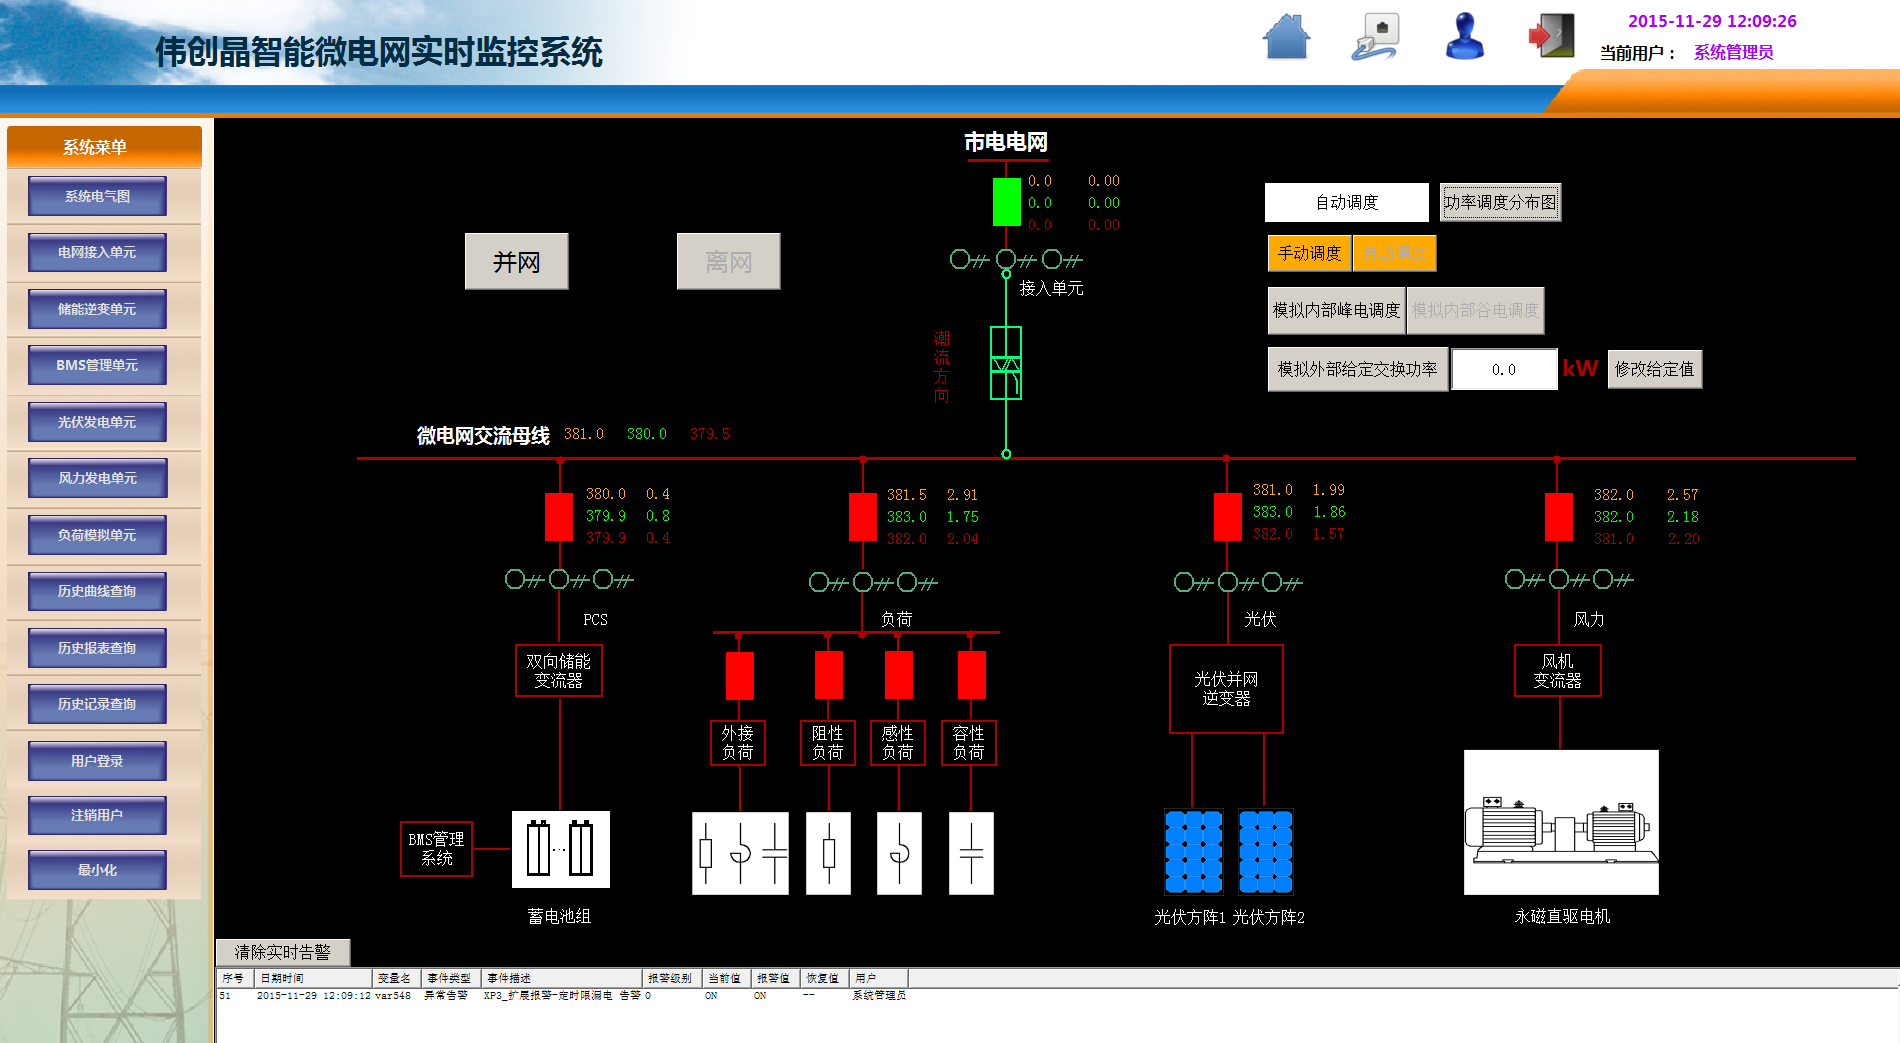1900x1043 pixels.
Task: Select BMS管理单元 in the sidebar
Action: pyautogui.click(x=97, y=365)
